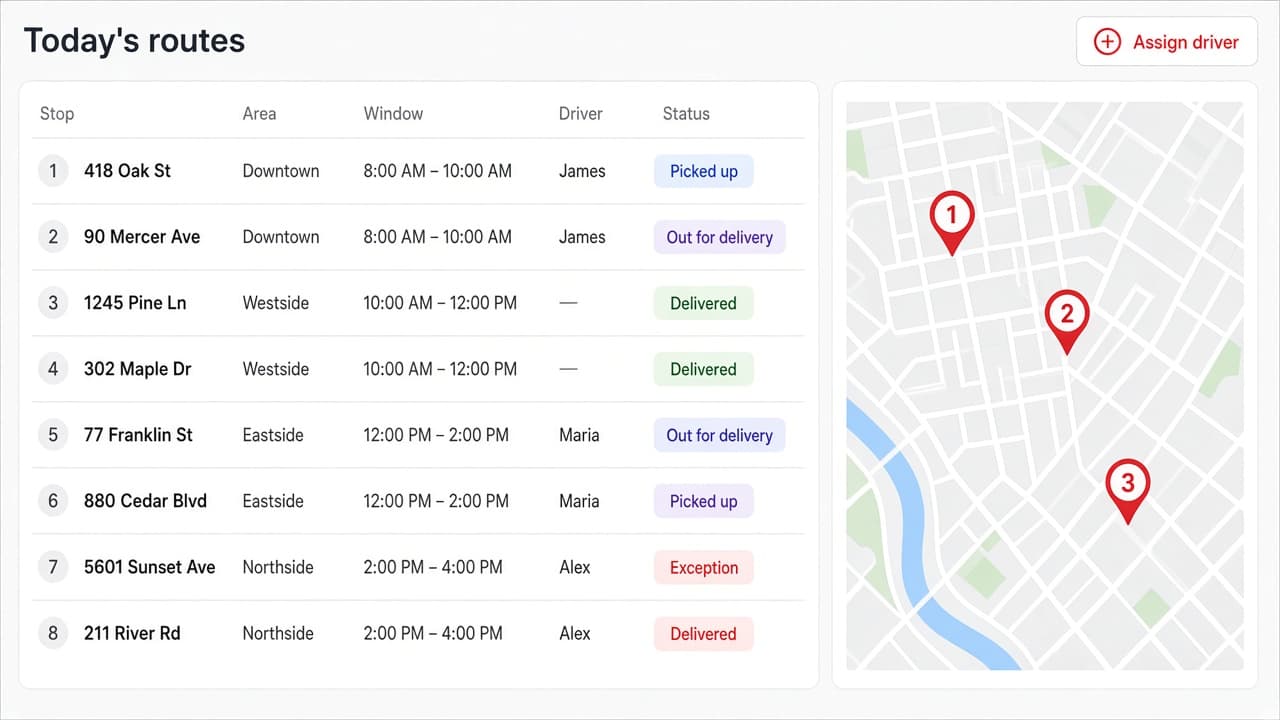Click the stop number 1 circle badge
Image resolution: width=1280 pixels, height=720 pixels.
(53, 171)
